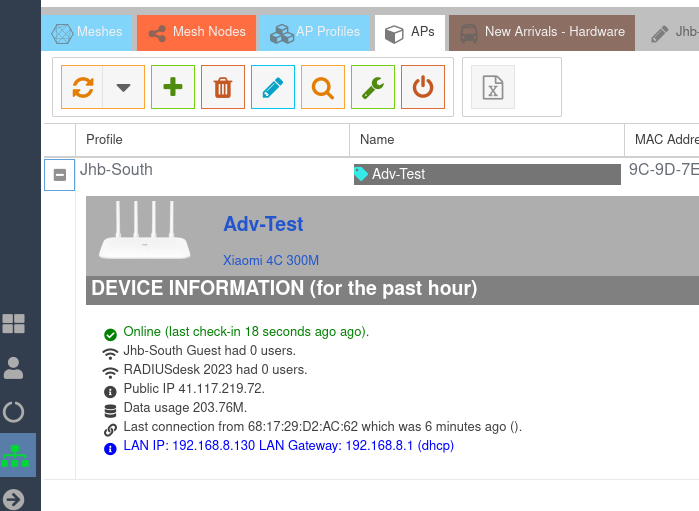The image size is (699, 511).
Task: Click the user sidebar icon
Action: click(14, 368)
